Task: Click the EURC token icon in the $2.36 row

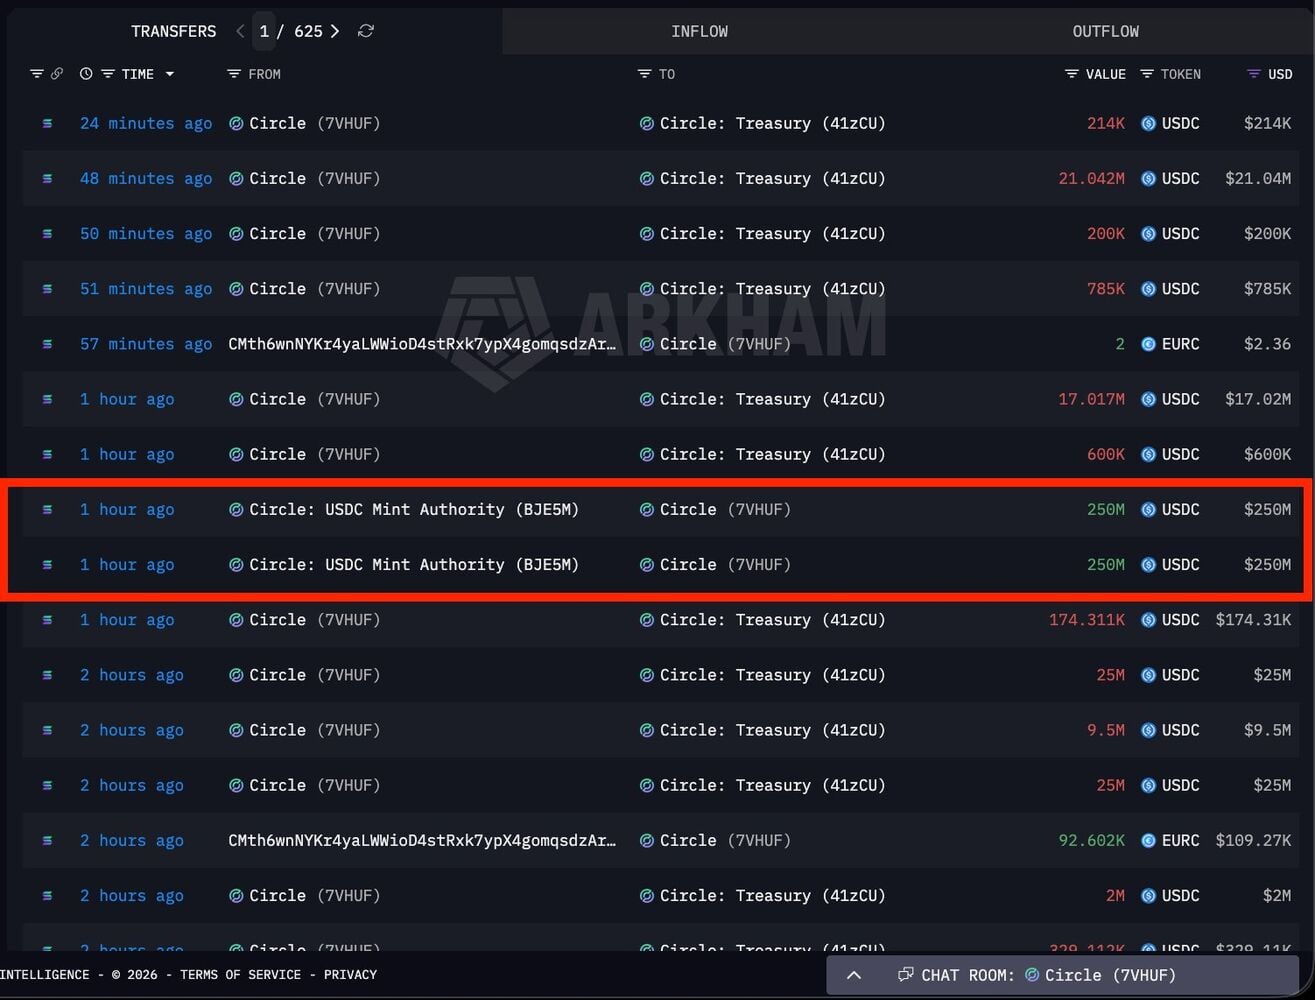Action: click(x=1149, y=343)
